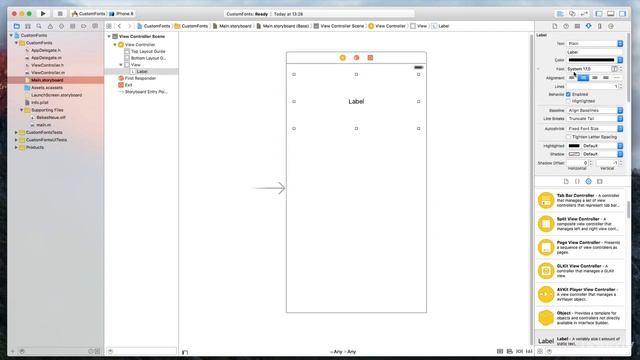Show the Code Snippet library tab
The width and height of the screenshot is (640, 360).
pos(577,181)
